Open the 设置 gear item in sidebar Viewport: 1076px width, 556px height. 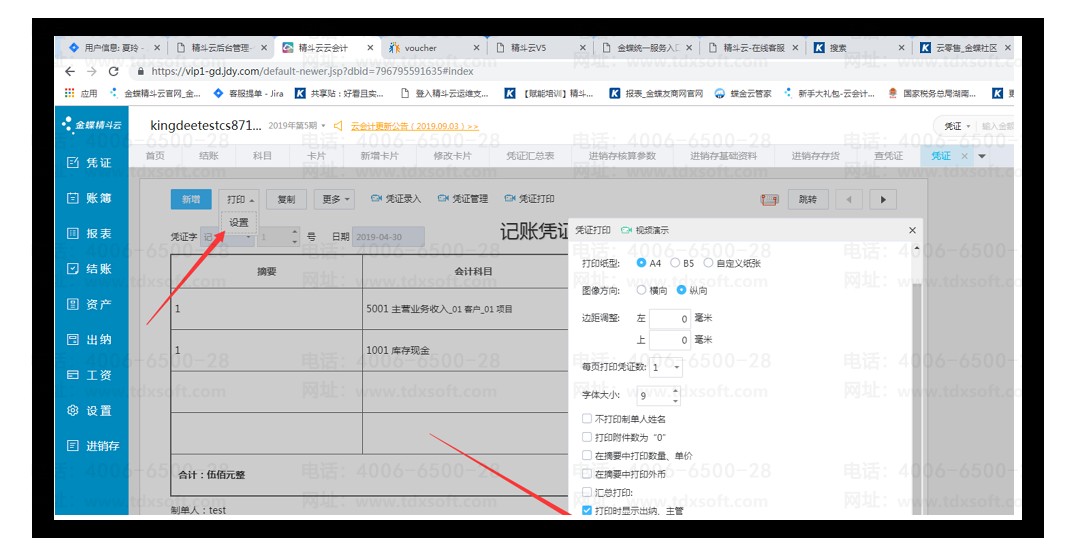point(90,411)
